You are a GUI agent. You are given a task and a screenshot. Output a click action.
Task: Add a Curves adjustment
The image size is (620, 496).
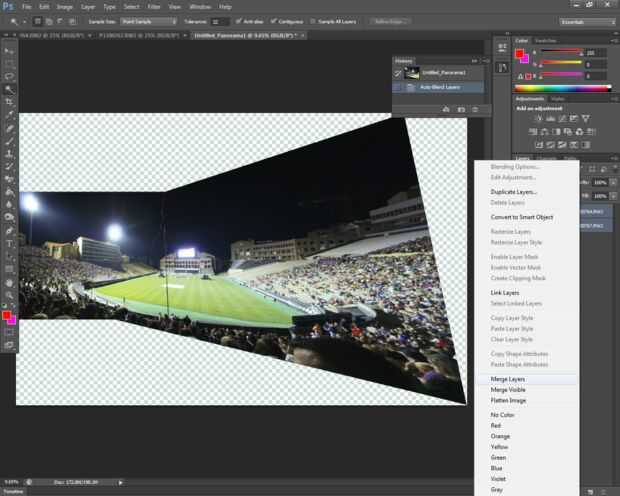point(562,118)
